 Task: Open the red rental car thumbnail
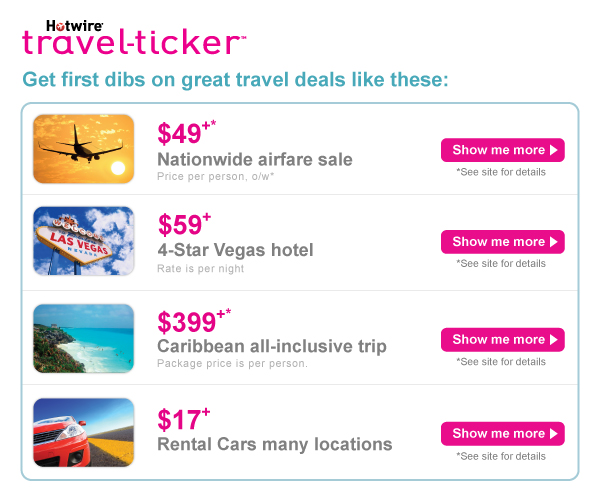[x=83, y=432]
